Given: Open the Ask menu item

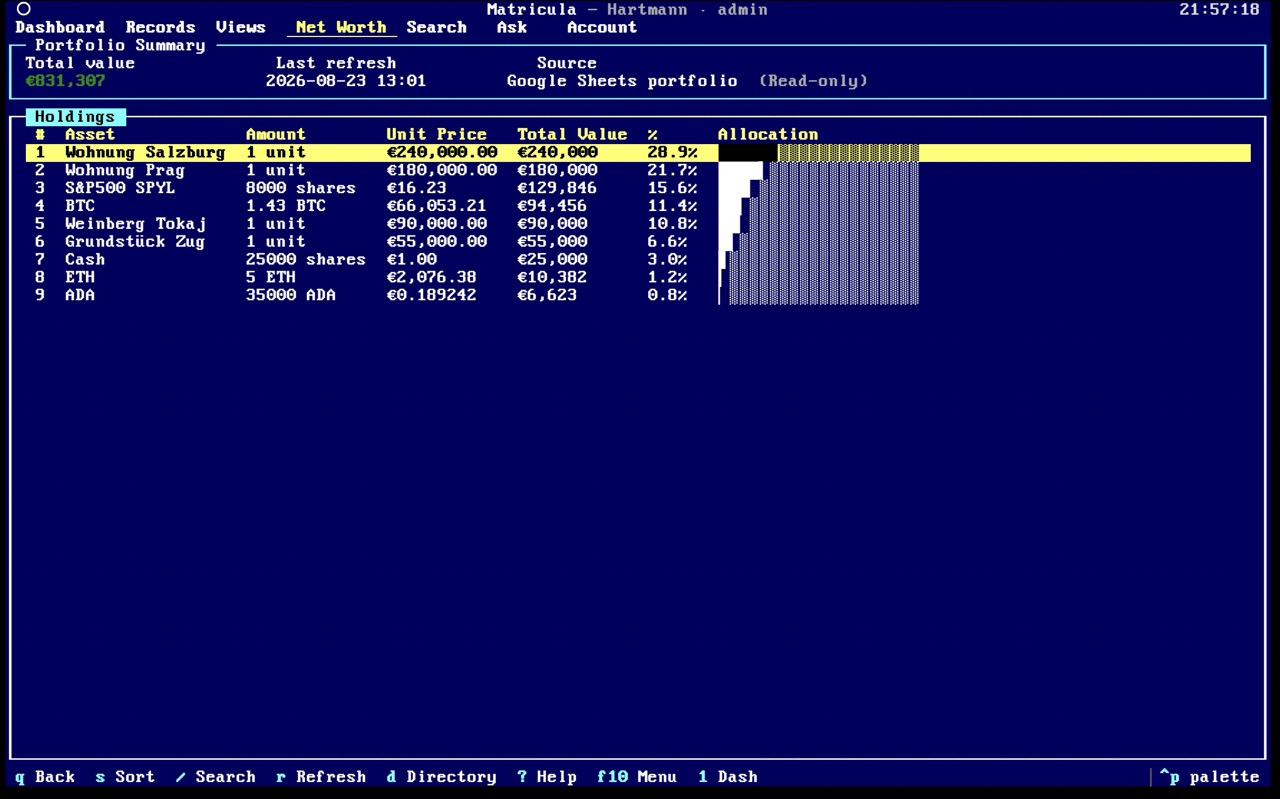Looking at the screenshot, I should (x=512, y=27).
